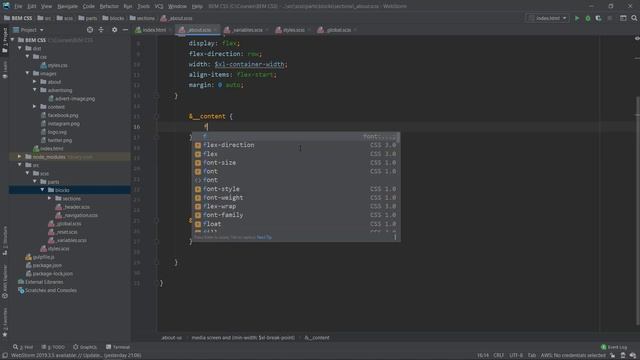Open the Navigate menu
The image size is (640, 360).
[67, 6]
